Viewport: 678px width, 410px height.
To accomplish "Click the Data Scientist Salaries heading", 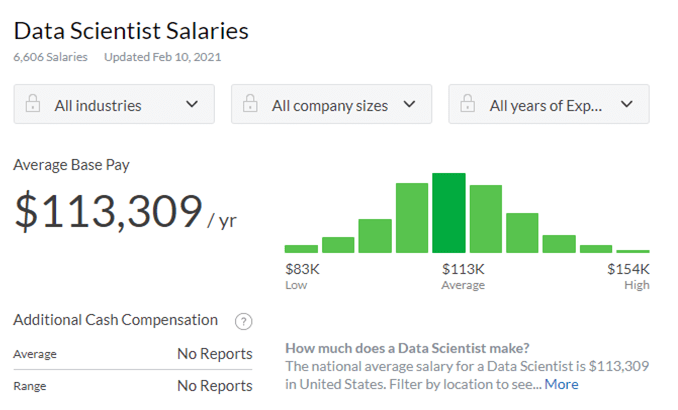I will click(131, 30).
